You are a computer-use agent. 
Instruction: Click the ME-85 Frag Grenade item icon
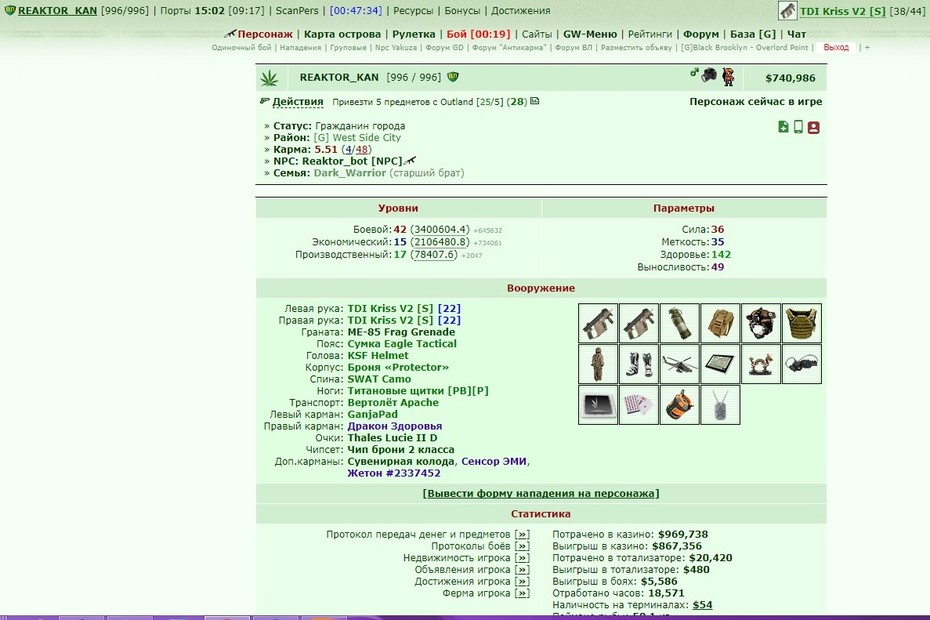point(679,323)
